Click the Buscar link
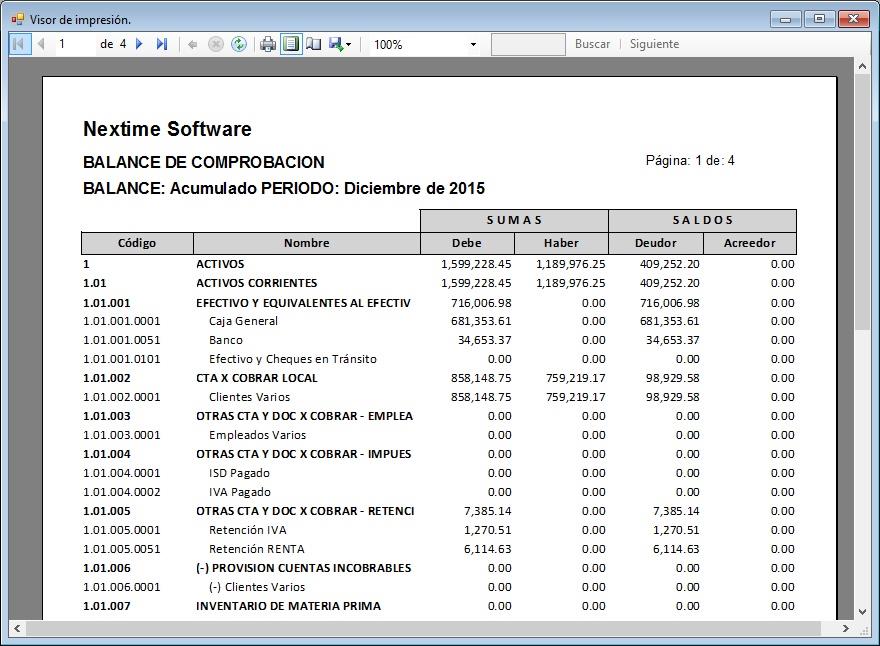 (x=592, y=44)
